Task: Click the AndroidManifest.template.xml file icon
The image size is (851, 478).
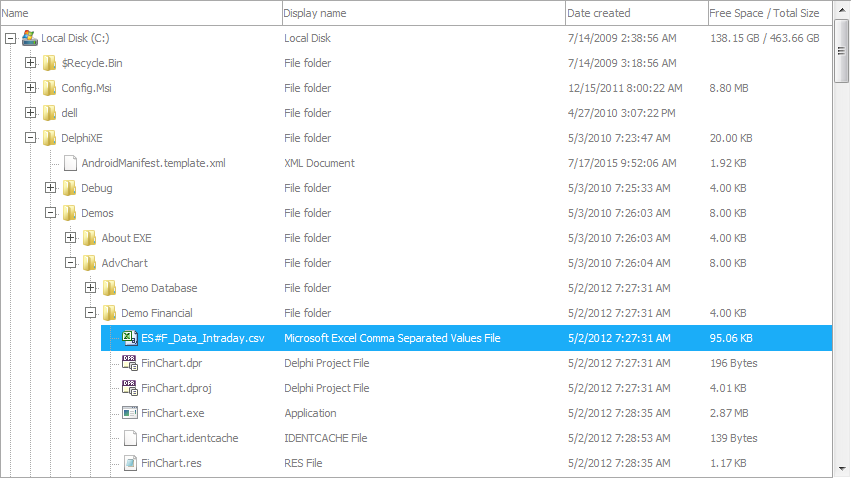Action: (x=70, y=163)
